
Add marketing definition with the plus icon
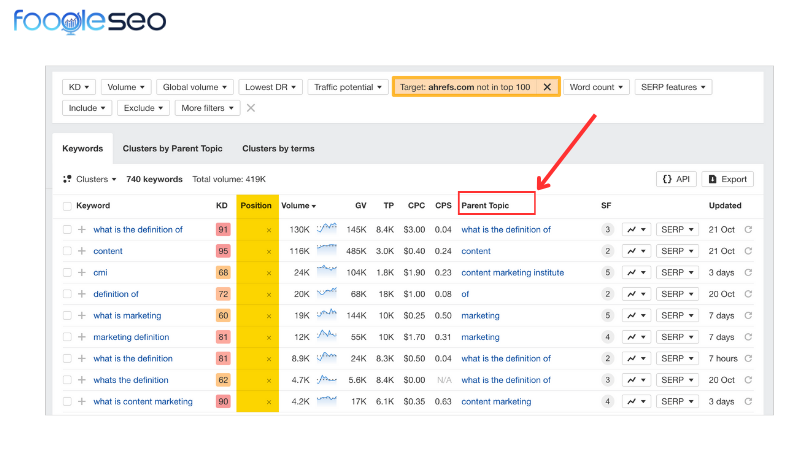82,337
